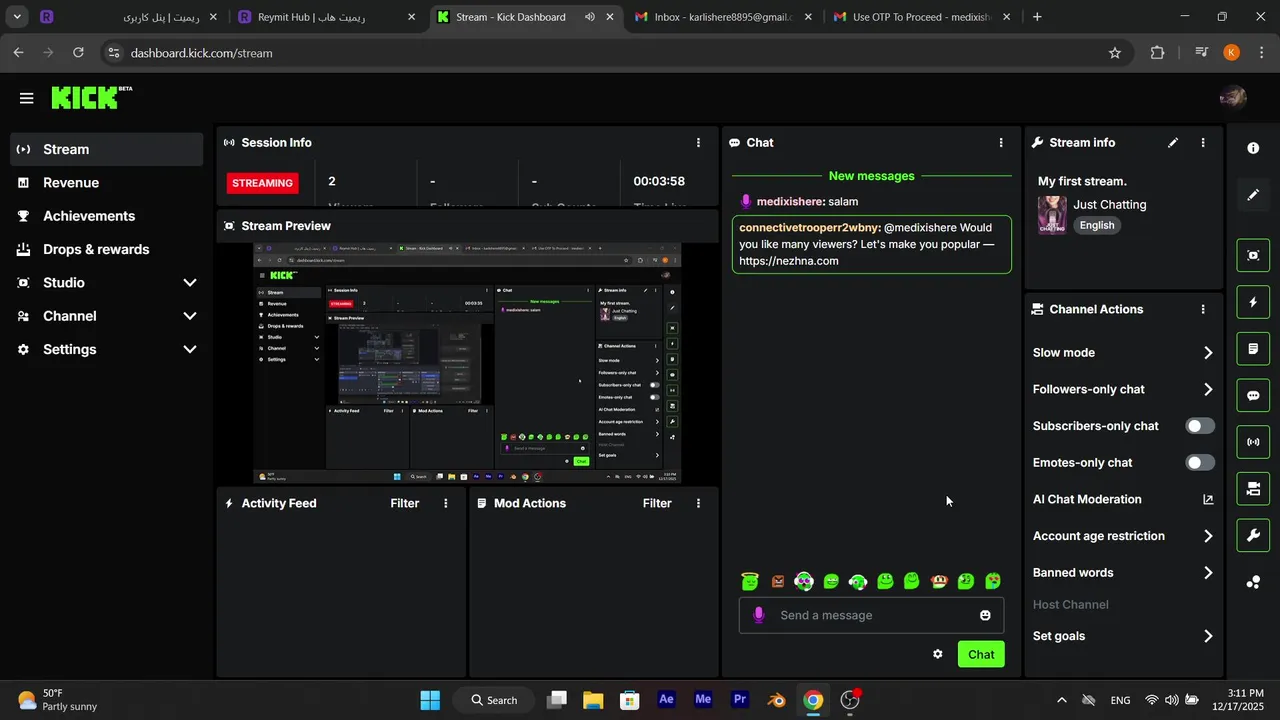Screen dimensions: 1280x720
Task: Go to Drops & rewards in sidebar
Action: 107,249
